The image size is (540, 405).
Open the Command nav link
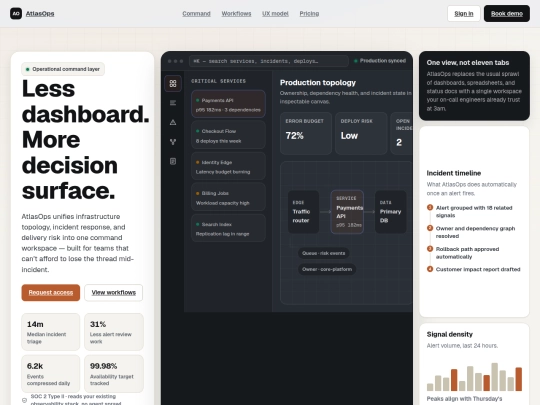click(196, 13)
